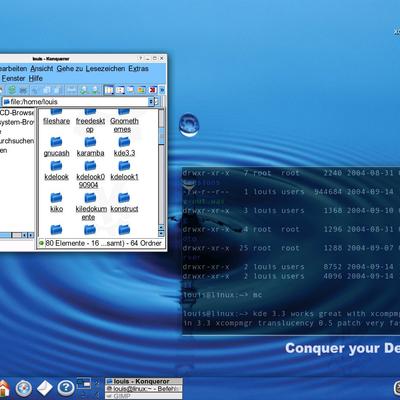Open the location history dropdown arrow

(x=151, y=102)
